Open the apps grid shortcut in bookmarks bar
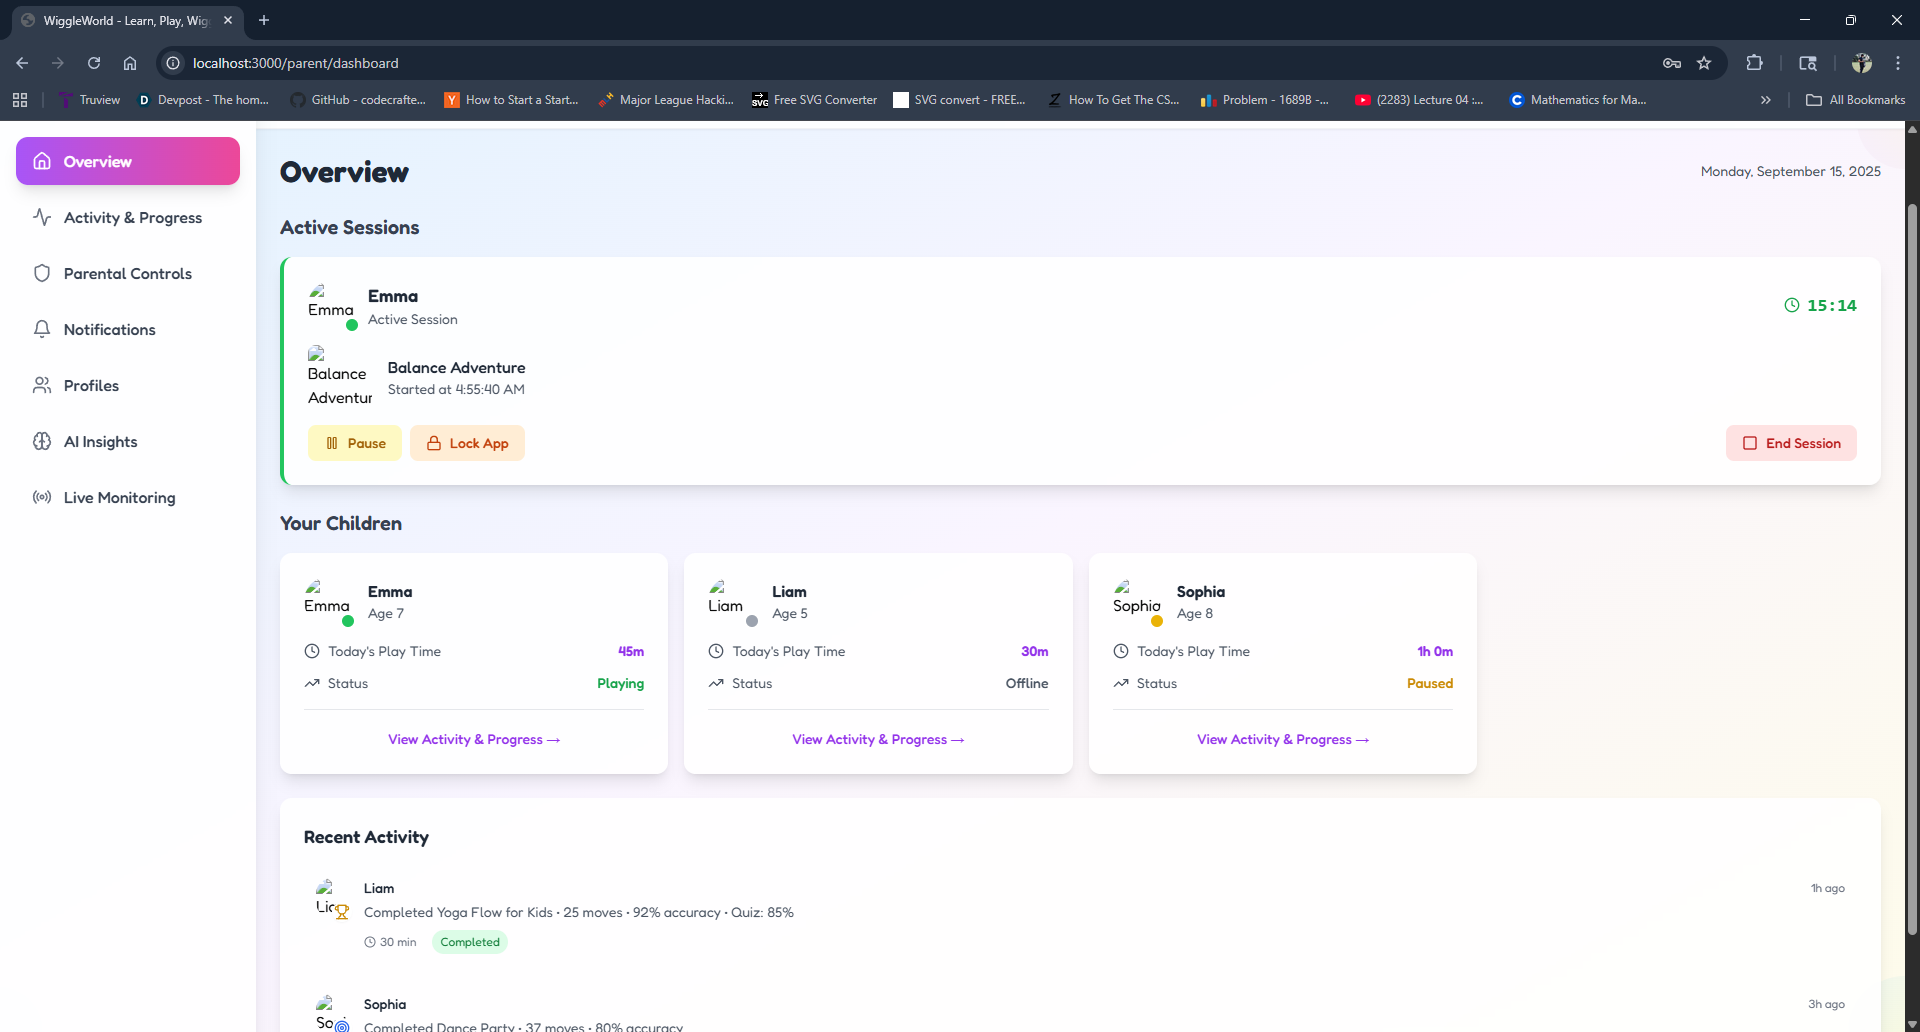Screen dimensions: 1920x1032 20,100
